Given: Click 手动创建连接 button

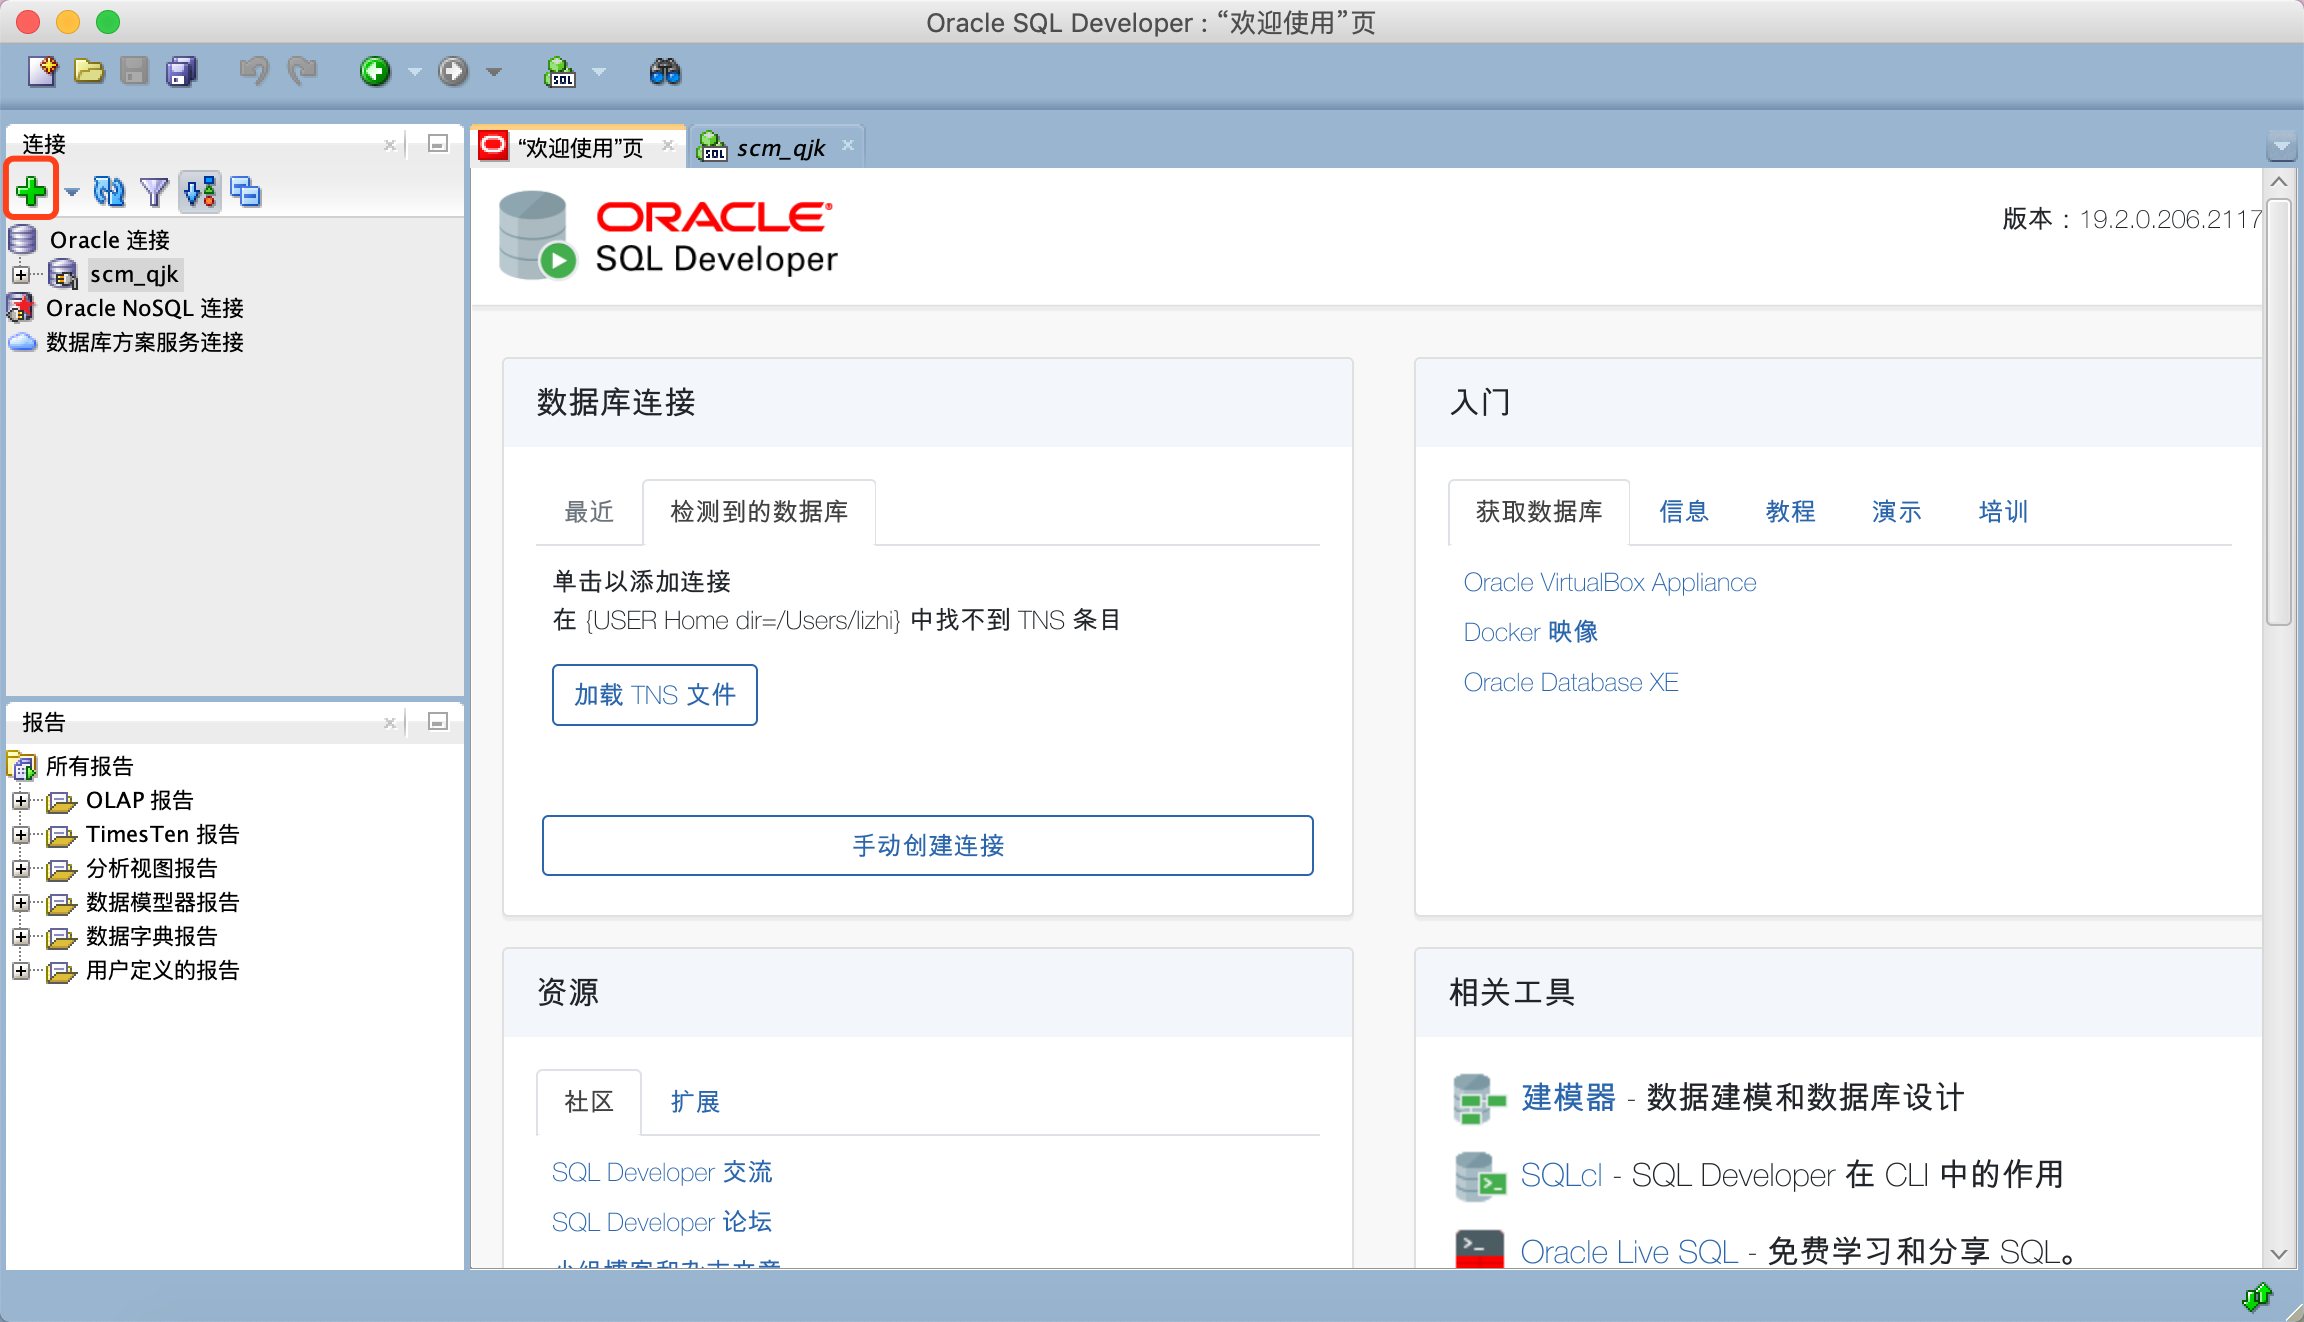Looking at the screenshot, I should coord(932,845).
